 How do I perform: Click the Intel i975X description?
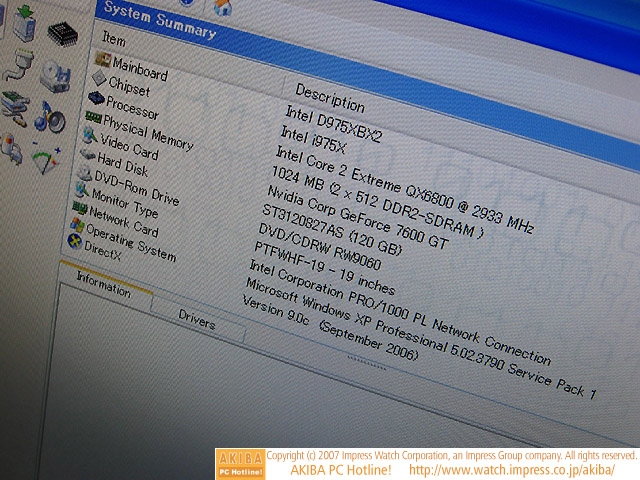(x=313, y=140)
